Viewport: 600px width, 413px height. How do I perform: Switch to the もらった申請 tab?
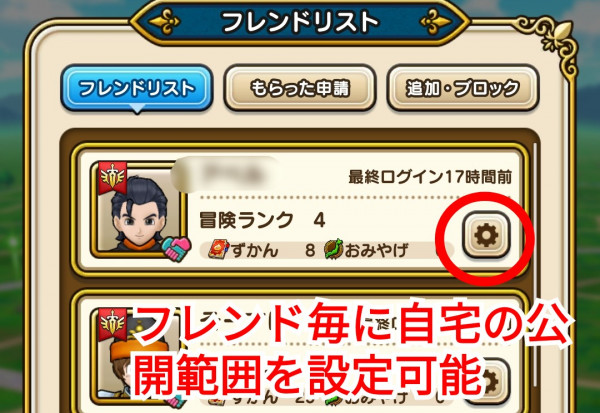tap(300, 88)
